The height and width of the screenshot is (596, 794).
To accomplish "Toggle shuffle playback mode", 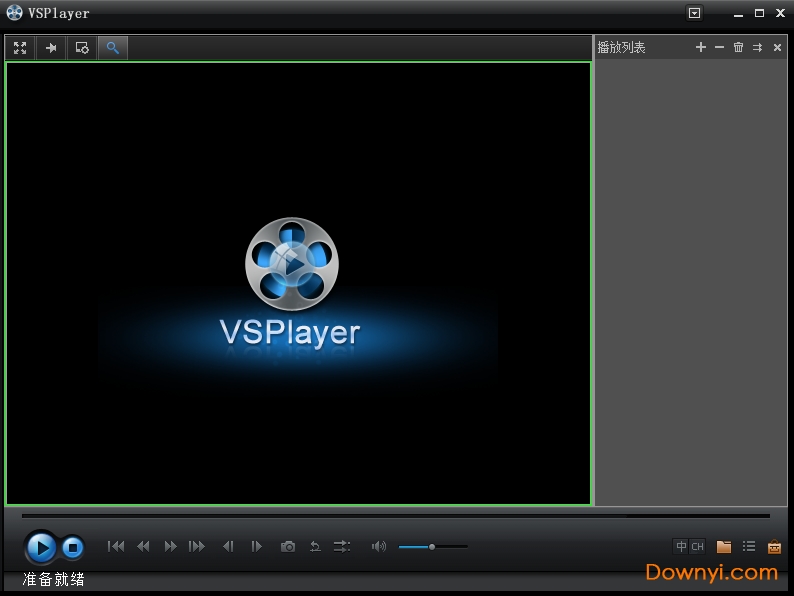I will 342,546.
